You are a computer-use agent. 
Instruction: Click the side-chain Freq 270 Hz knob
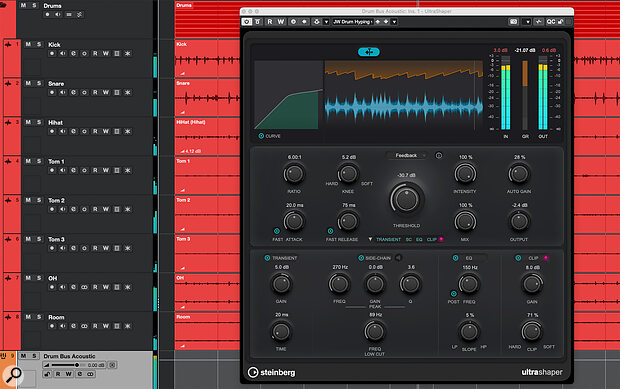click(339, 284)
